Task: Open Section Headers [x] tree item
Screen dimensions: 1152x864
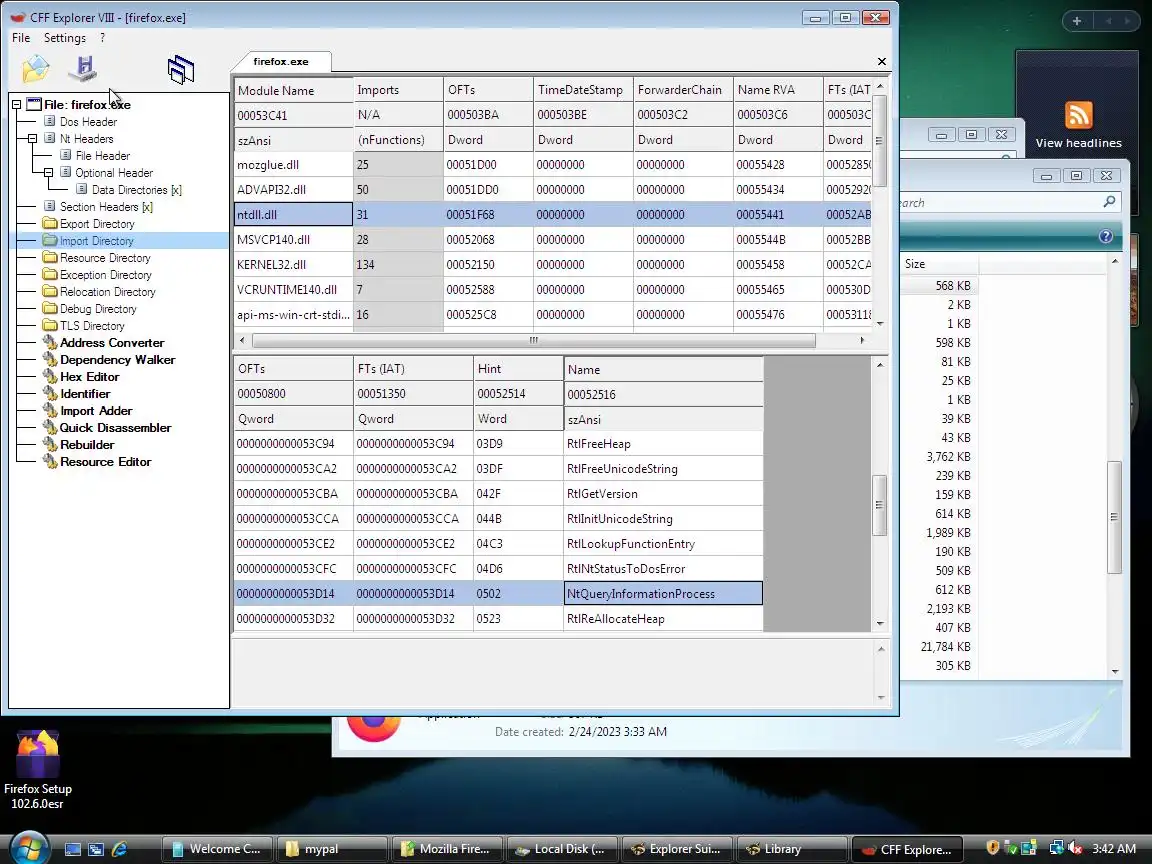Action: tap(107, 206)
